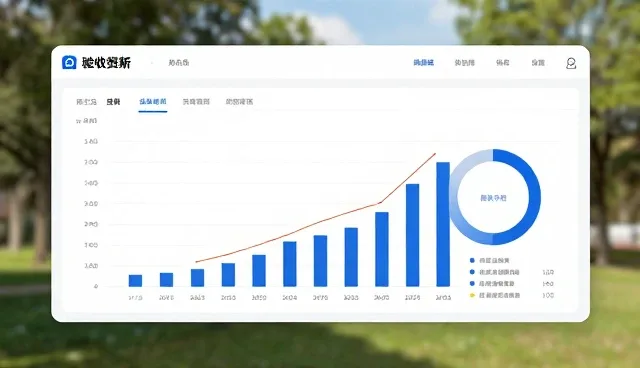Open the user profile icon in header
640x368 pixels.
tap(571, 63)
